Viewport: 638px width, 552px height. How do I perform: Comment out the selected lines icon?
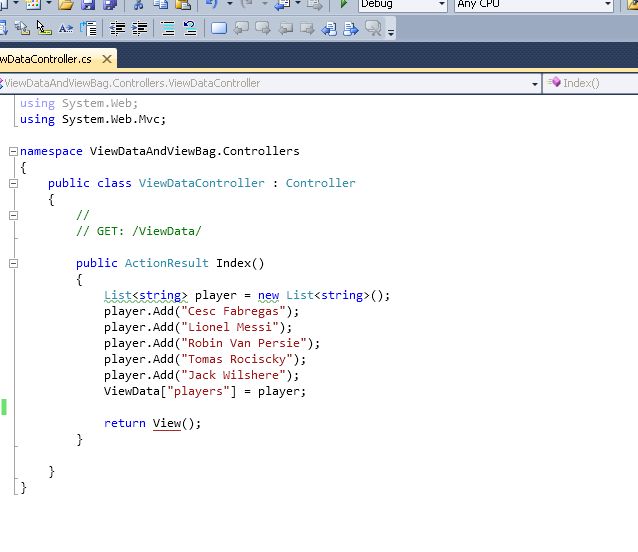pyautogui.click(x=168, y=28)
